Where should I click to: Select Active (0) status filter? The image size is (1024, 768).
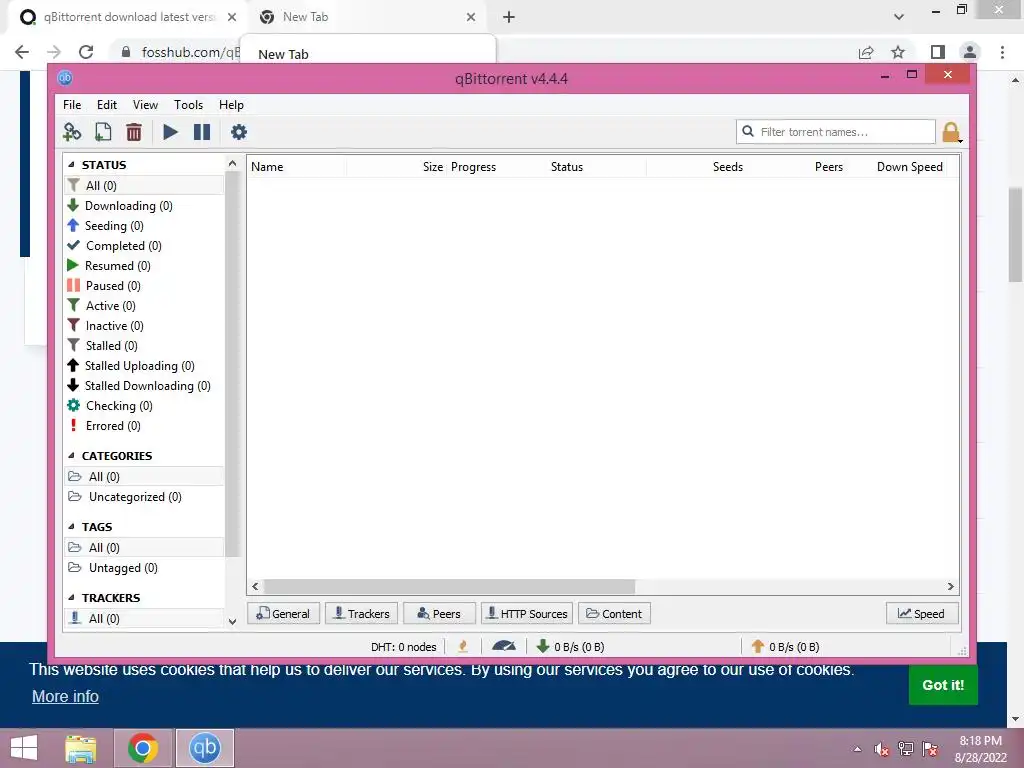(110, 306)
